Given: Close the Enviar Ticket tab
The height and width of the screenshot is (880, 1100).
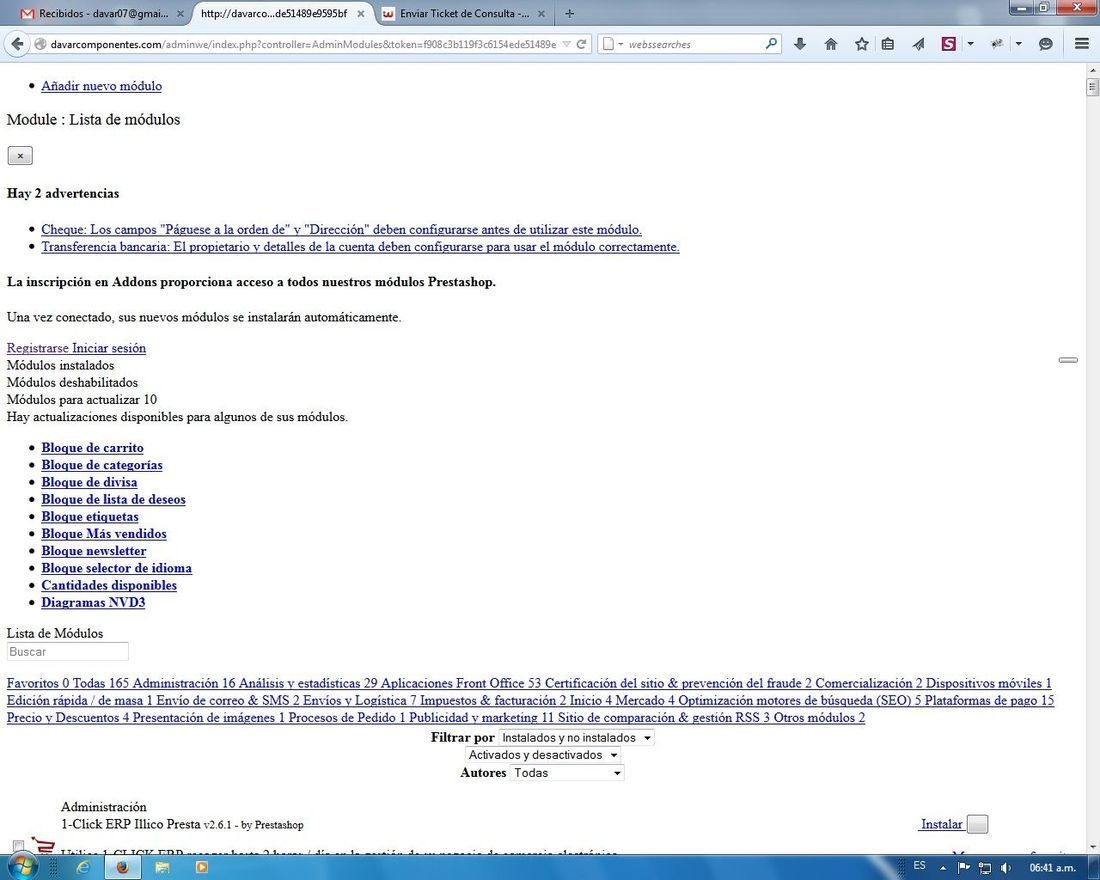Looking at the screenshot, I should click(x=542, y=13).
